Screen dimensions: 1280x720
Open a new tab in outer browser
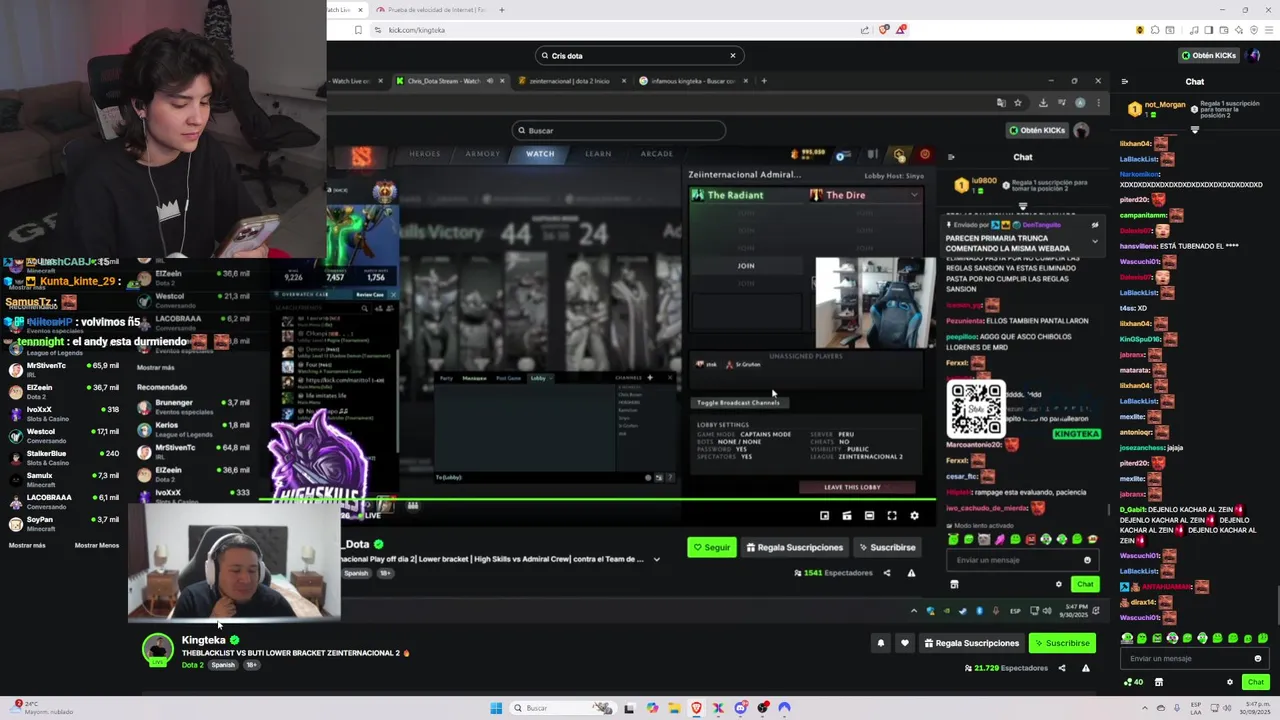point(502,10)
